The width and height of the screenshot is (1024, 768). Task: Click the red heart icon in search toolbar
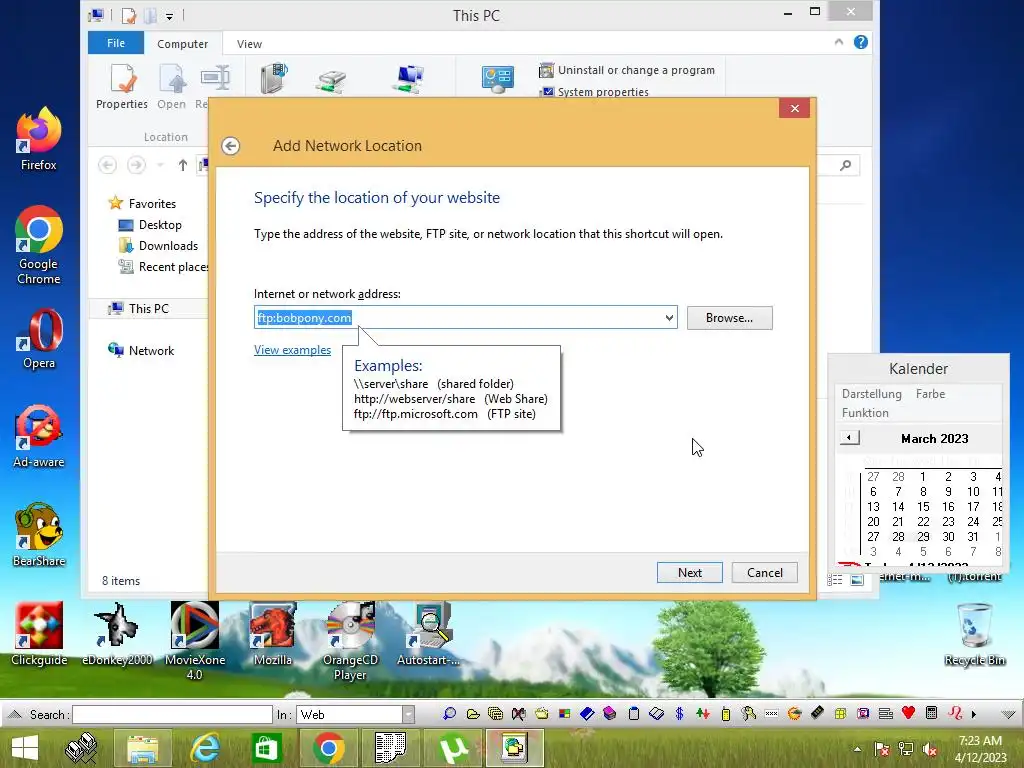(x=908, y=713)
